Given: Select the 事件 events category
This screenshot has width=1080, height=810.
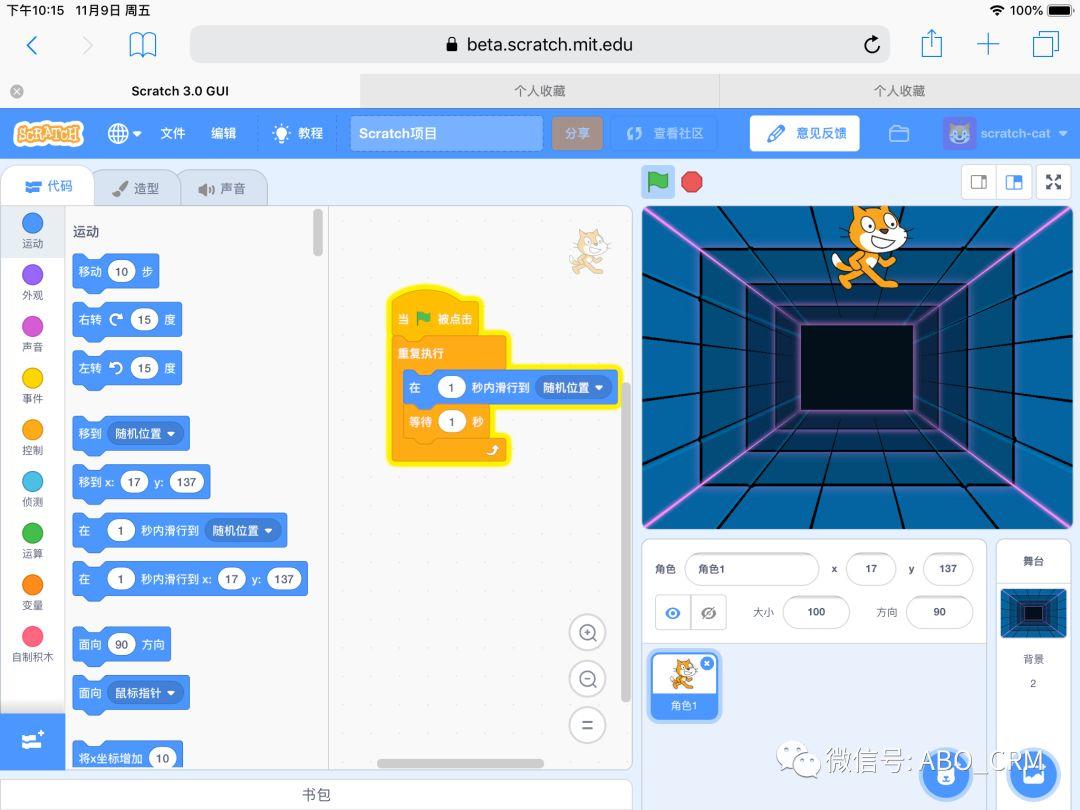Looking at the screenshot, I should (32, 386).
